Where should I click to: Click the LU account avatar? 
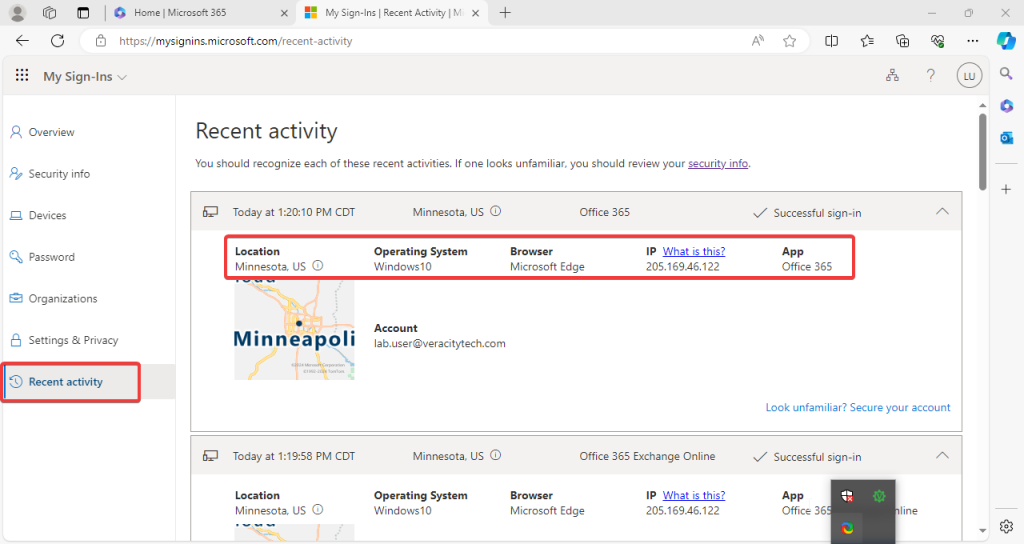click(967, 76)
